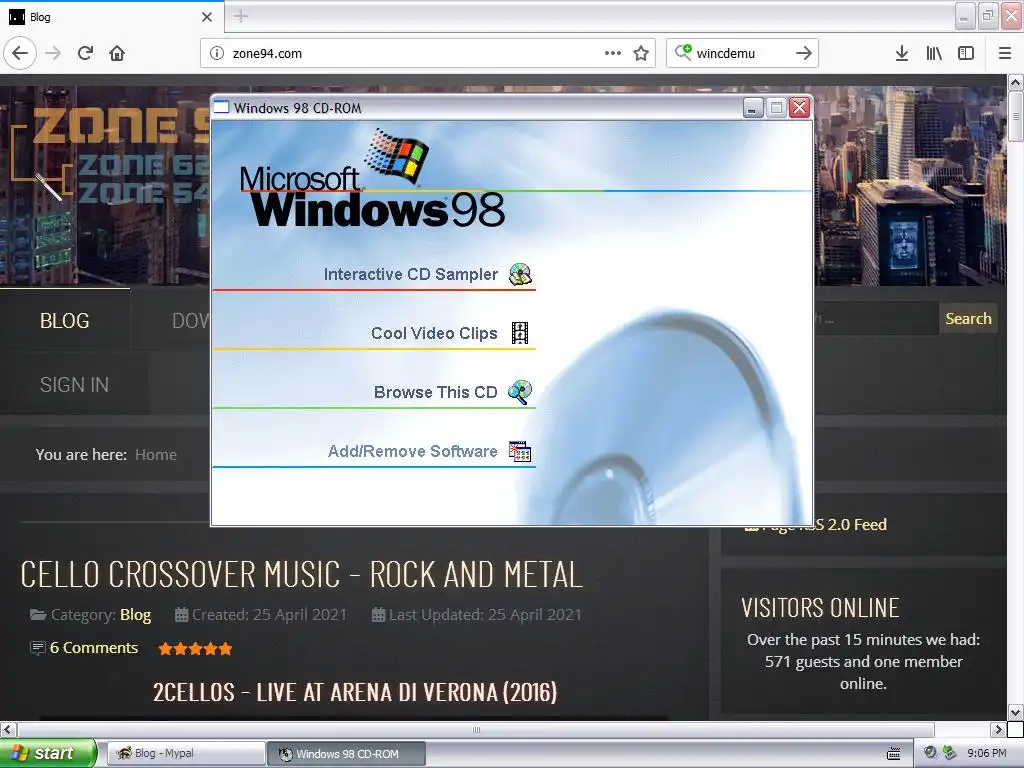Click the safely remove hardware tray icon
1024x768 pixels.
[950, 753]
